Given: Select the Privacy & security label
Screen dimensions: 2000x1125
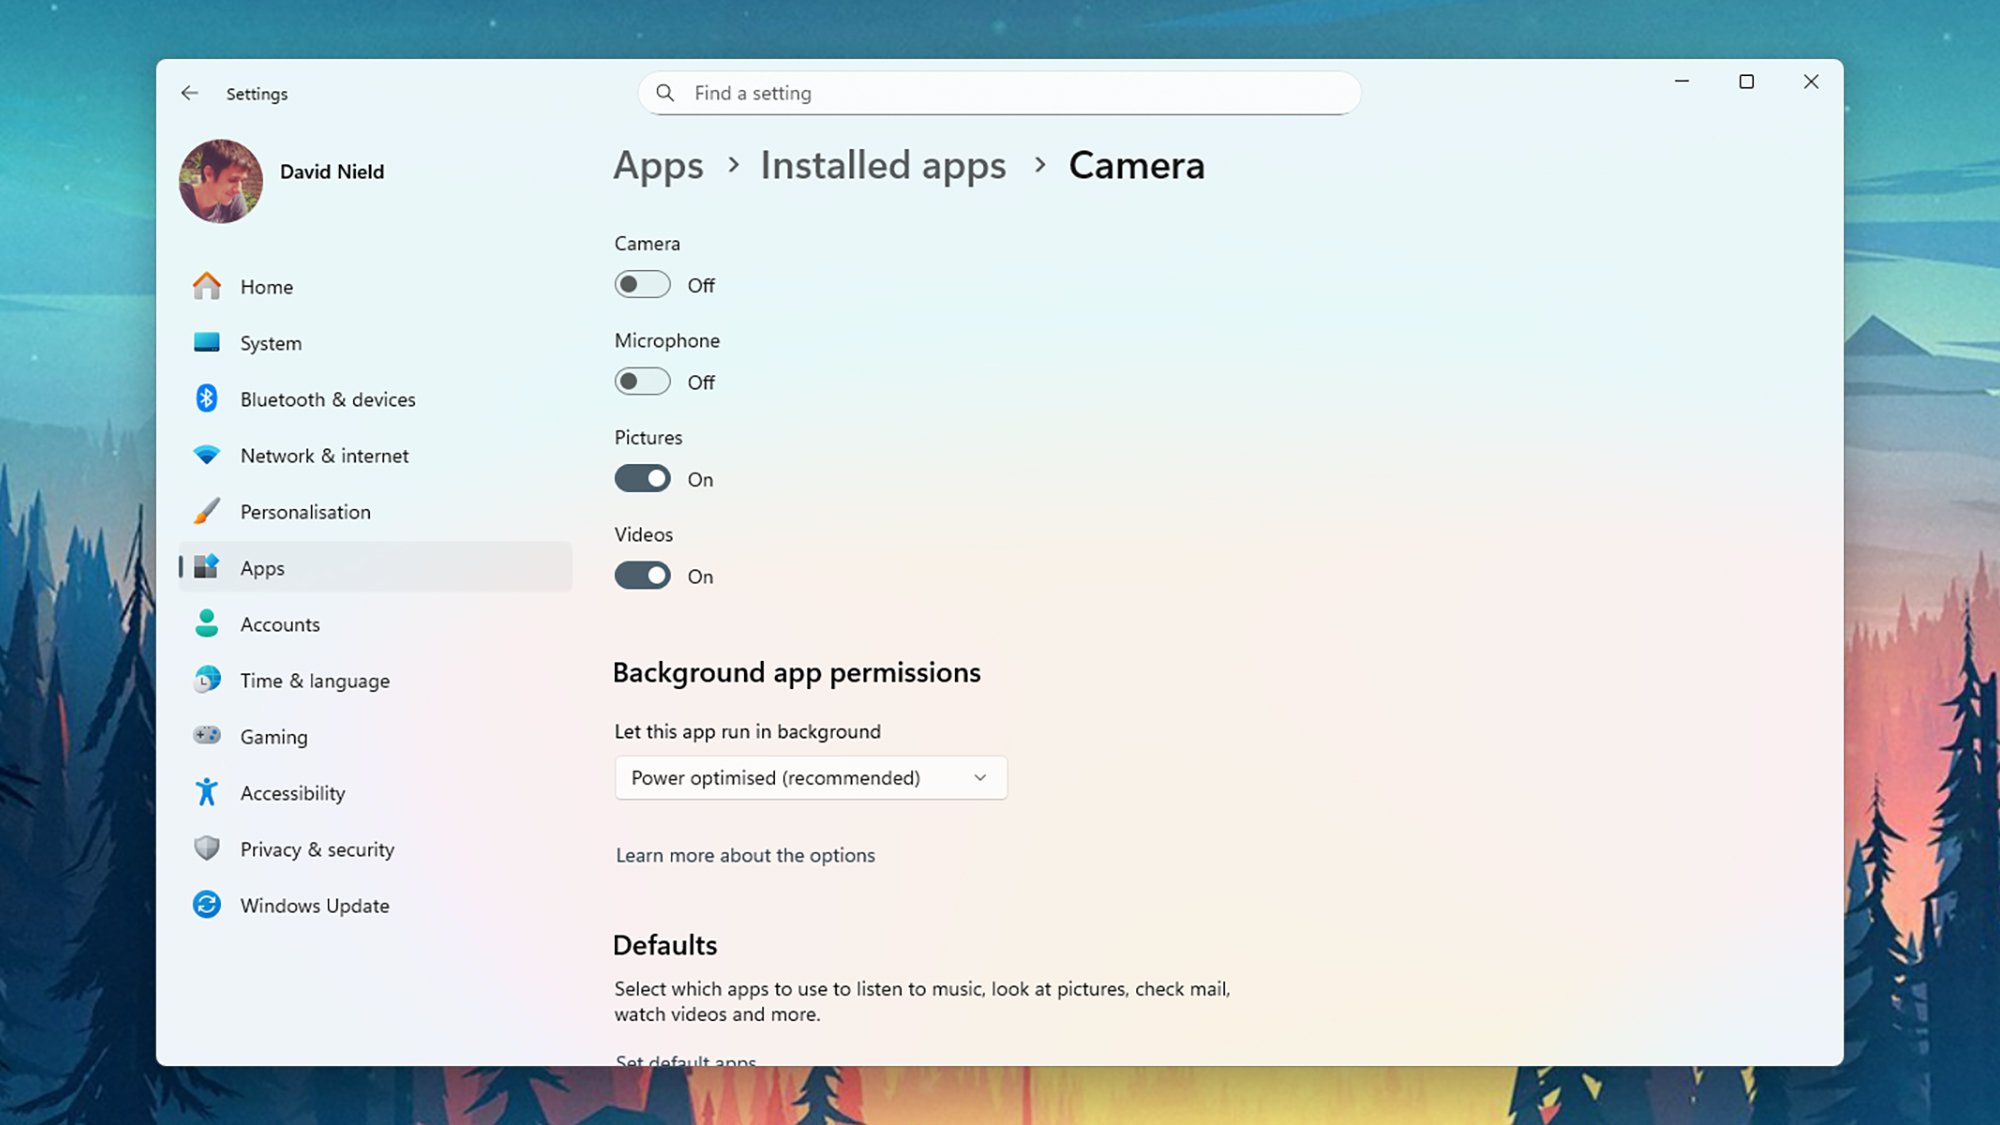Looking at the screenshot, I should point(317,850).
